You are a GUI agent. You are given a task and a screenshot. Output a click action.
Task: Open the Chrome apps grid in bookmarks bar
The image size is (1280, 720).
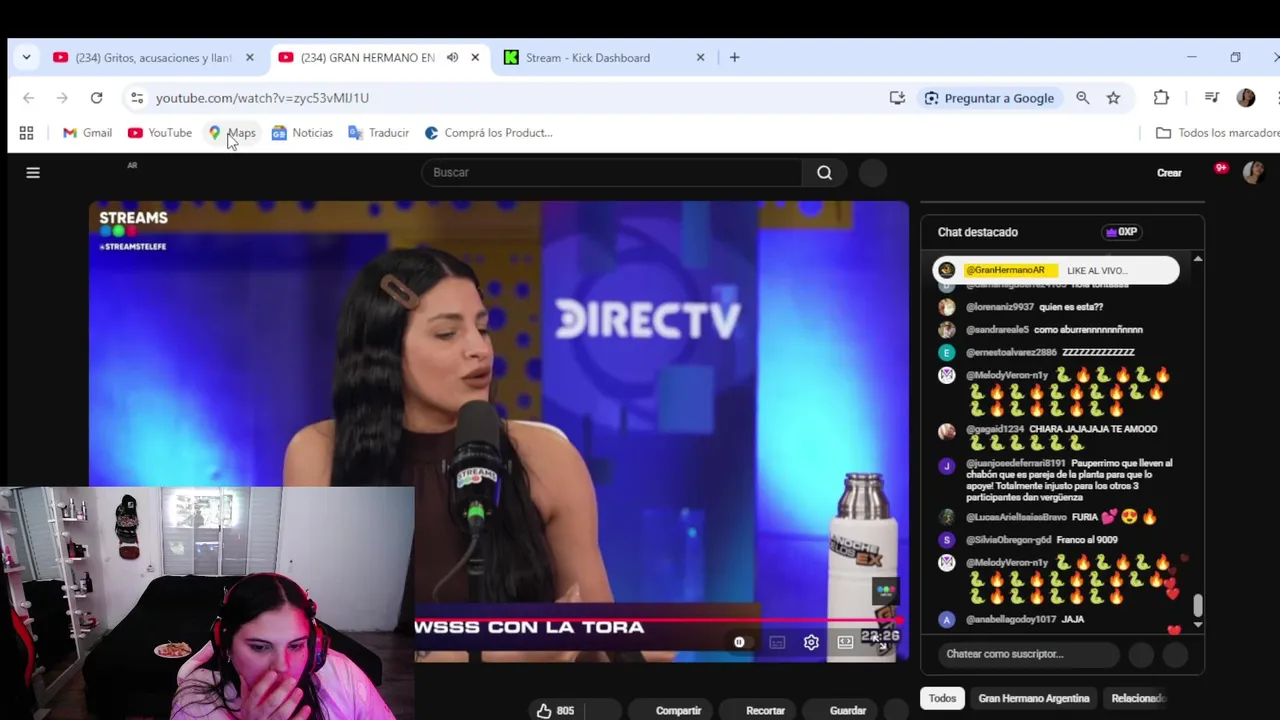[x=27, y=133]
